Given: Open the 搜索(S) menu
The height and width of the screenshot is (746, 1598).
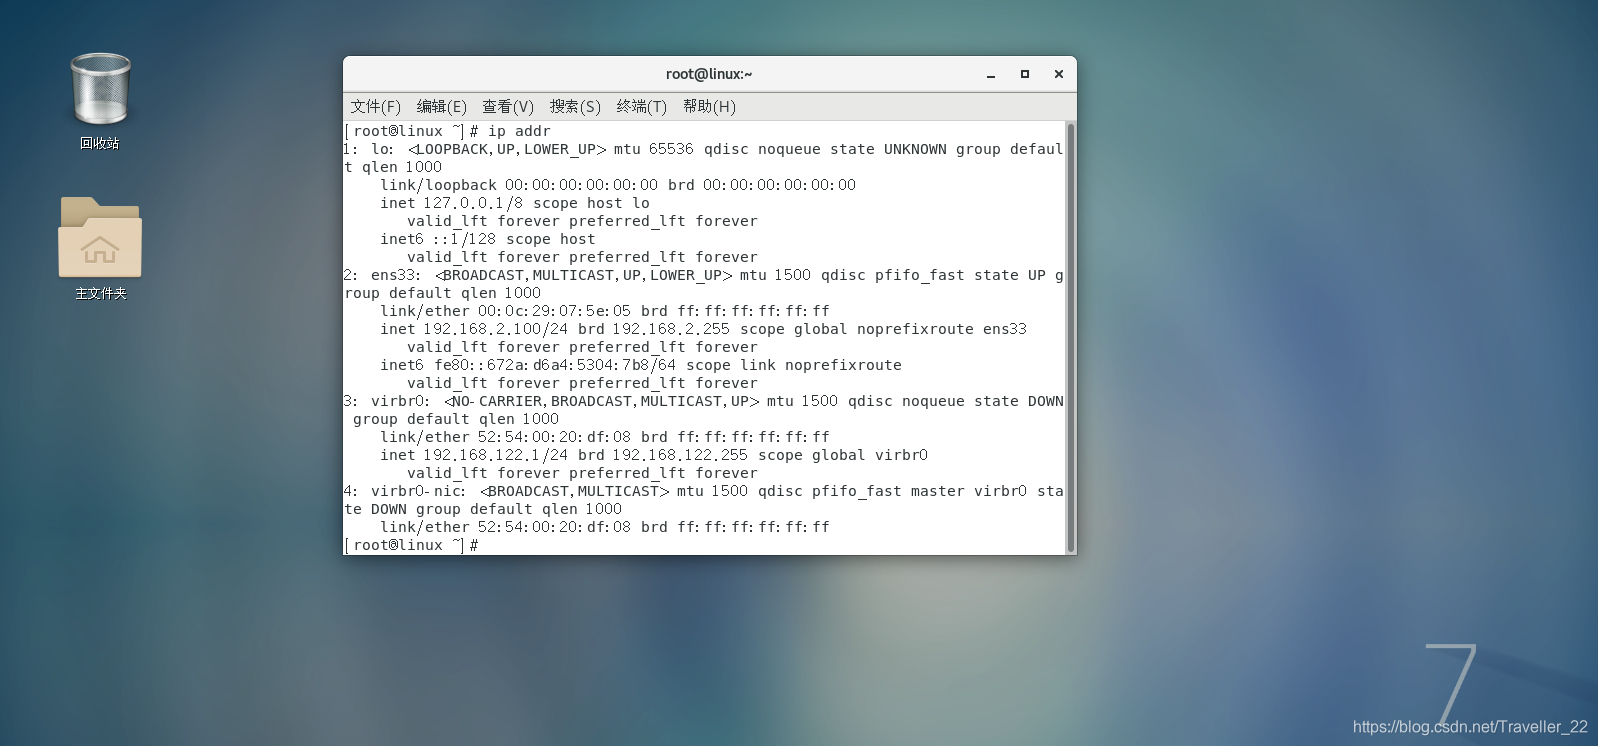Looking at the screenshot, I should 575,107.
